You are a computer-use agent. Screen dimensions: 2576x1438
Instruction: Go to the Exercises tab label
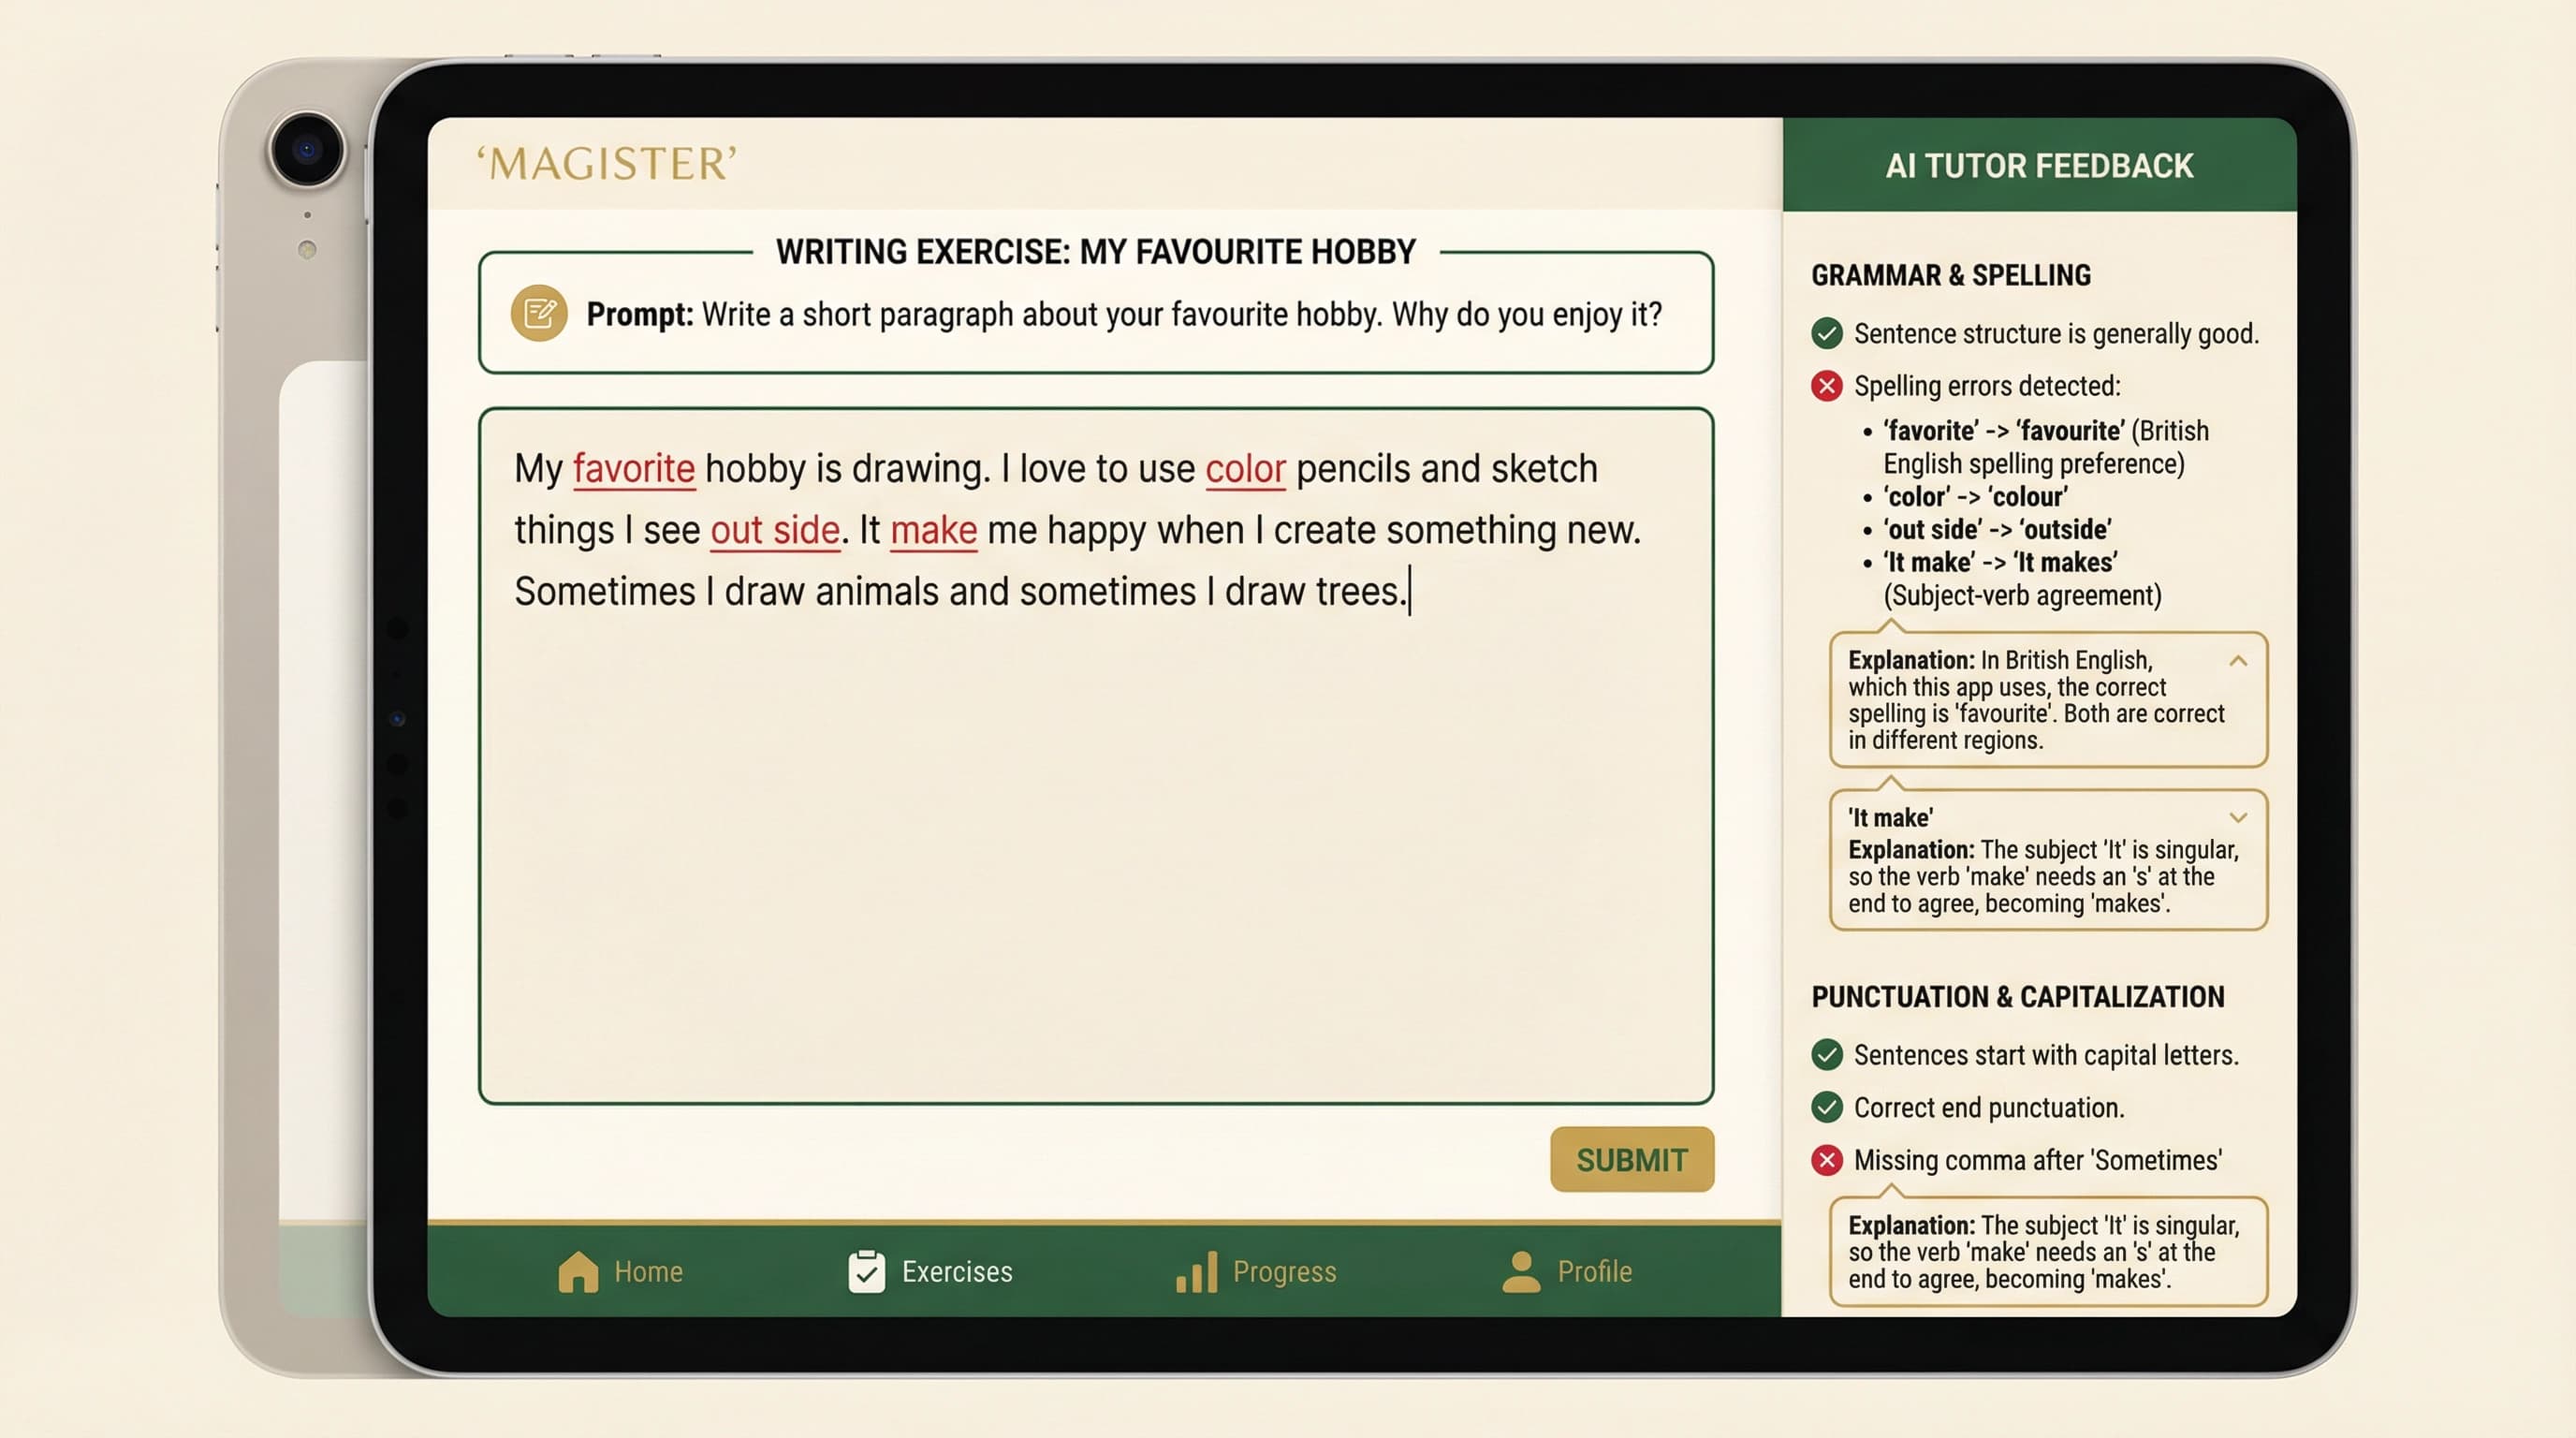[x=957, y=1272]
